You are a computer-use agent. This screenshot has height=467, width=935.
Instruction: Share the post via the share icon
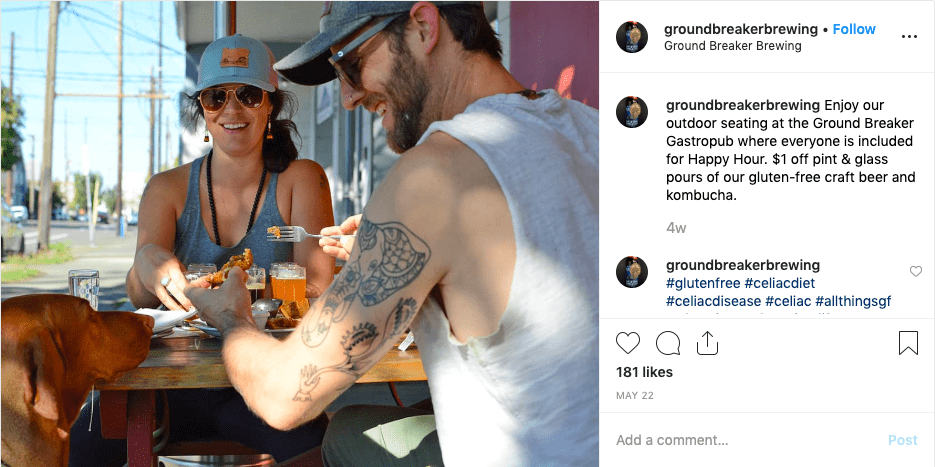(707, 343)
